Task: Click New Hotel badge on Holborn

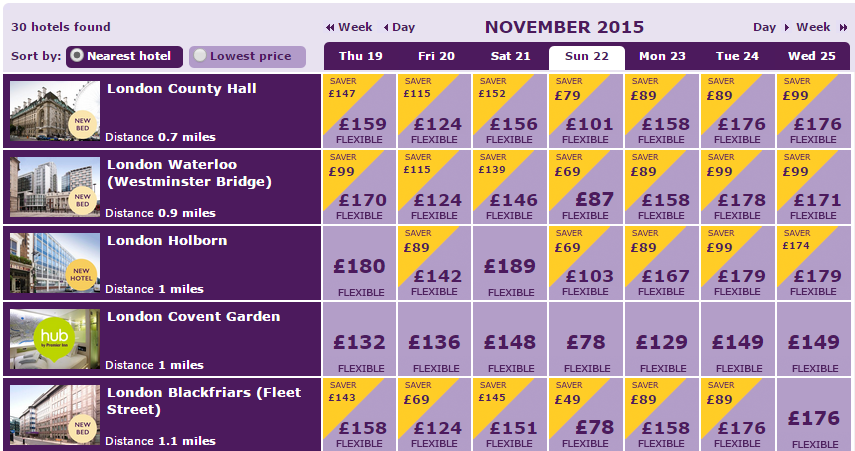Action: tap(81, 274)
